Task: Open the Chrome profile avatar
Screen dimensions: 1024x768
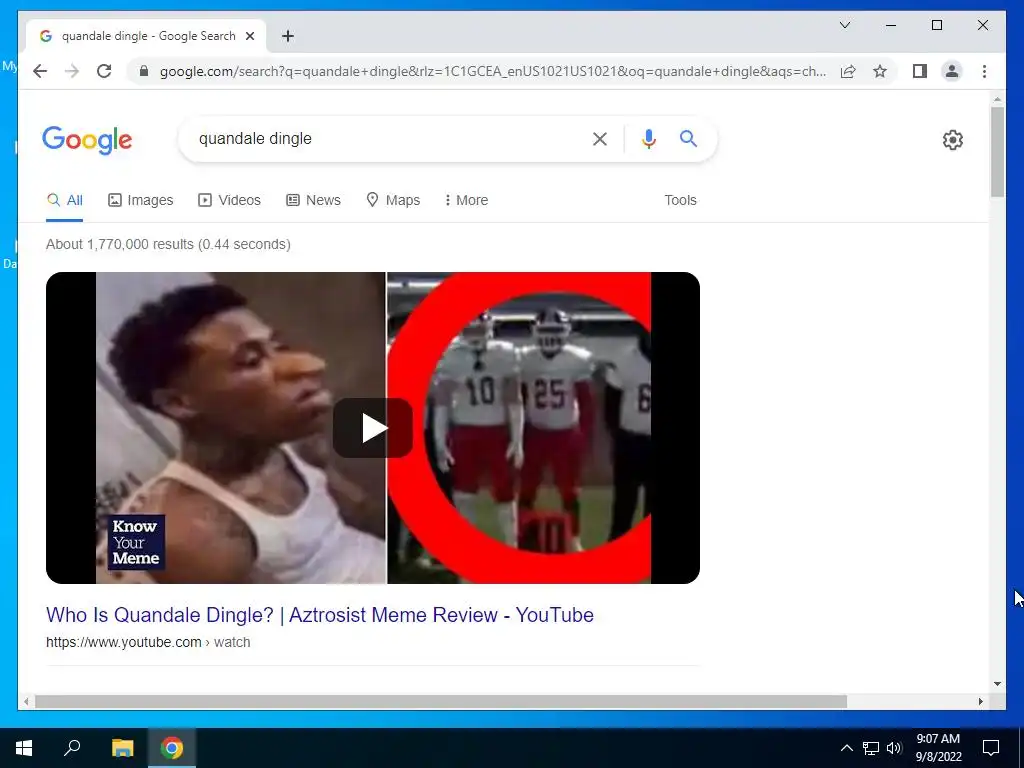Action: 952,71
